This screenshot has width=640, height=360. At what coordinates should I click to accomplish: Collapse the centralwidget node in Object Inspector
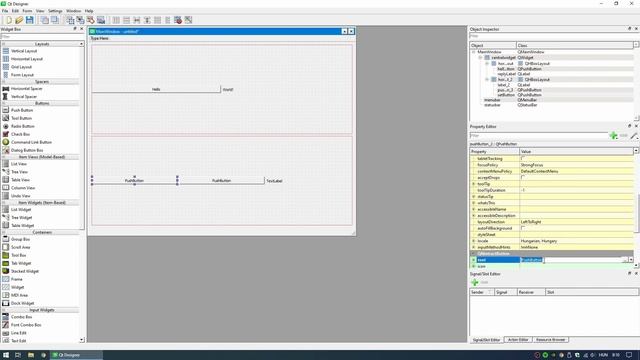pos(480,58)
